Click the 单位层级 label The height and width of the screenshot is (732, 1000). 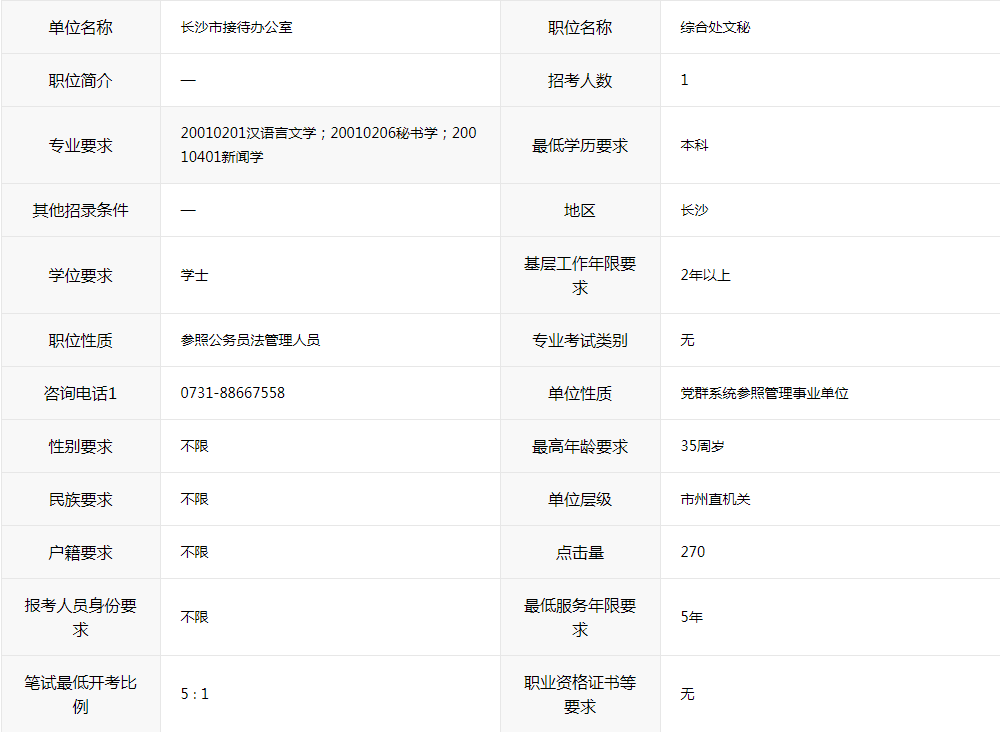[x=580, y=499]
